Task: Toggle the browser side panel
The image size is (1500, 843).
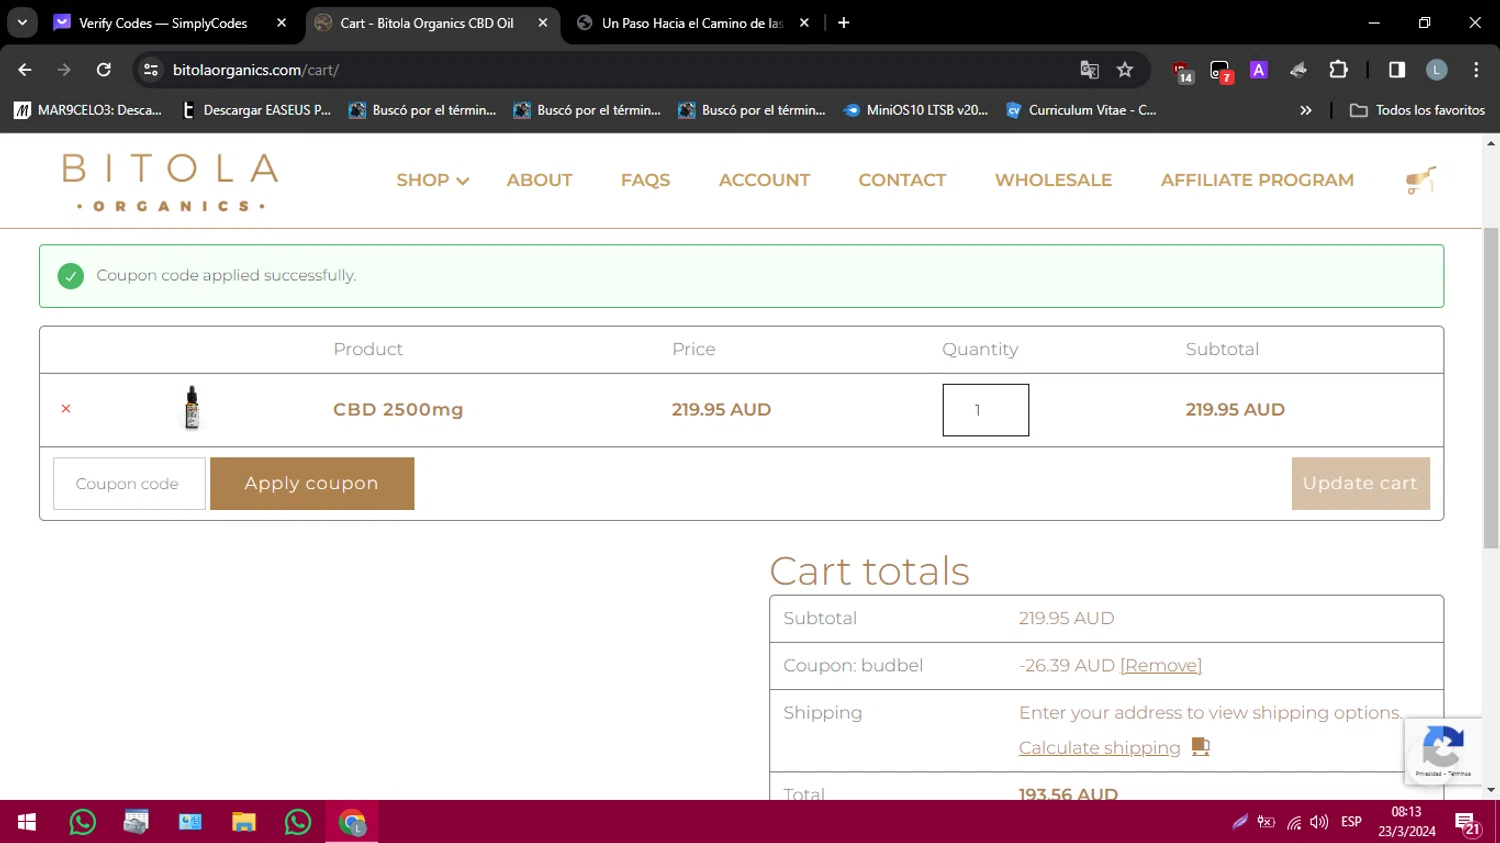Action: point(1397,70)
